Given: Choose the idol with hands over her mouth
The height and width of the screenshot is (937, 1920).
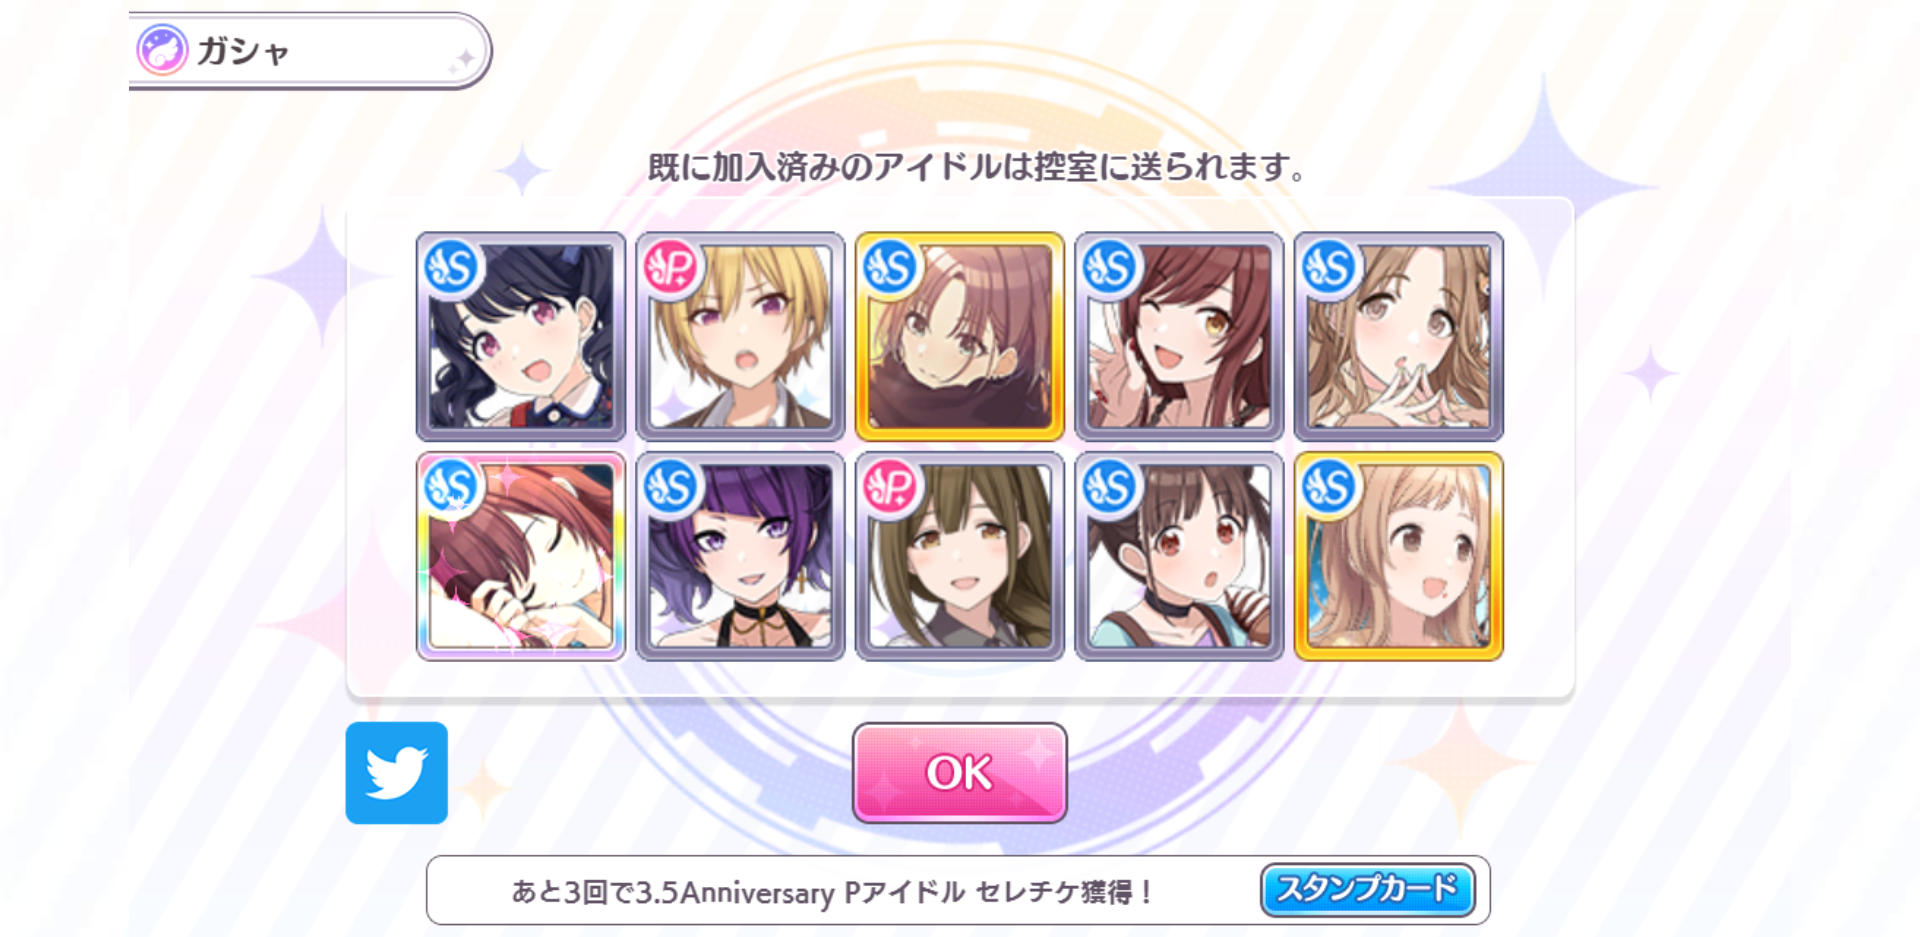Looking at the screenshot, I should pos(1399,337).
